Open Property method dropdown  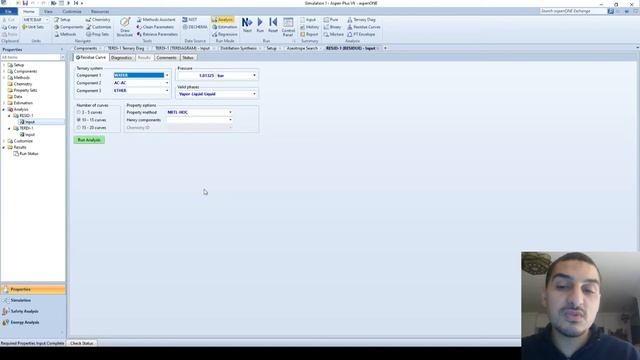230,112
